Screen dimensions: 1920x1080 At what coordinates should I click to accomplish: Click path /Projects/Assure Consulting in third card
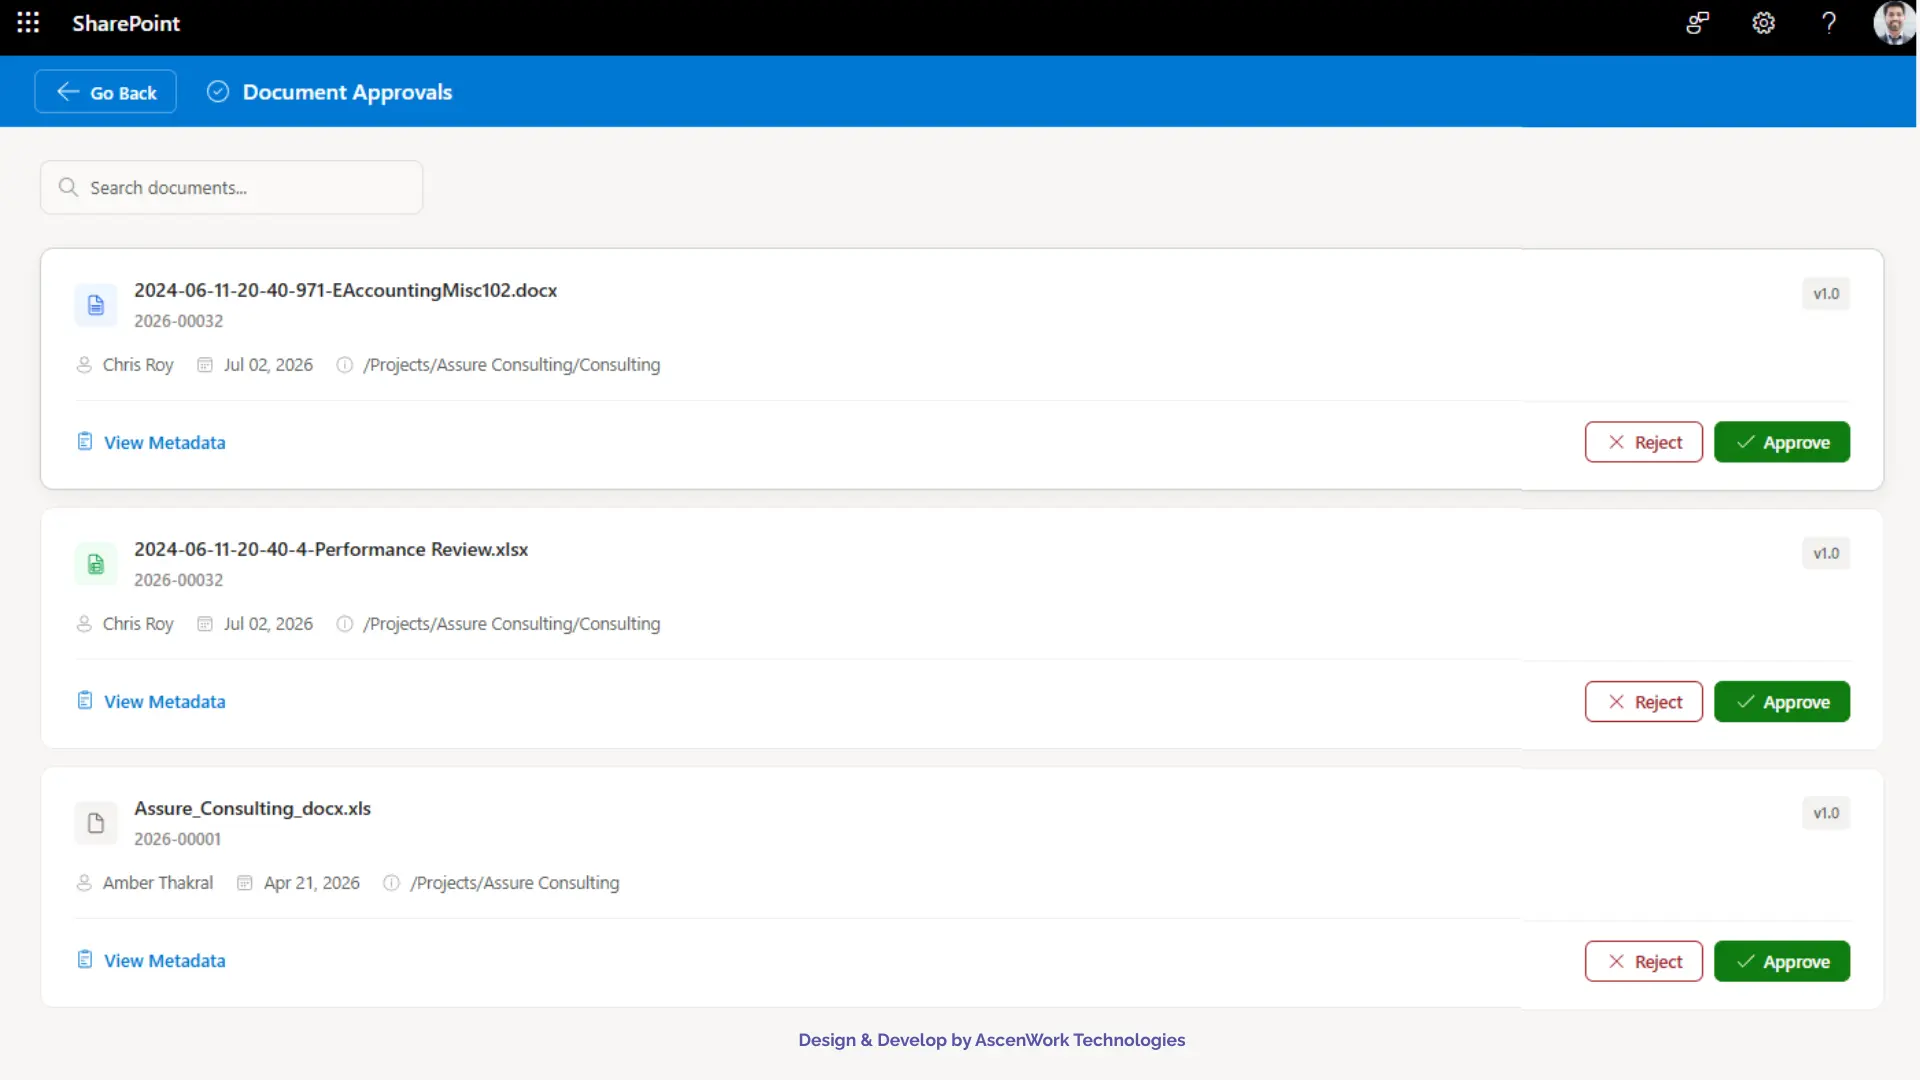click(515, 883)
